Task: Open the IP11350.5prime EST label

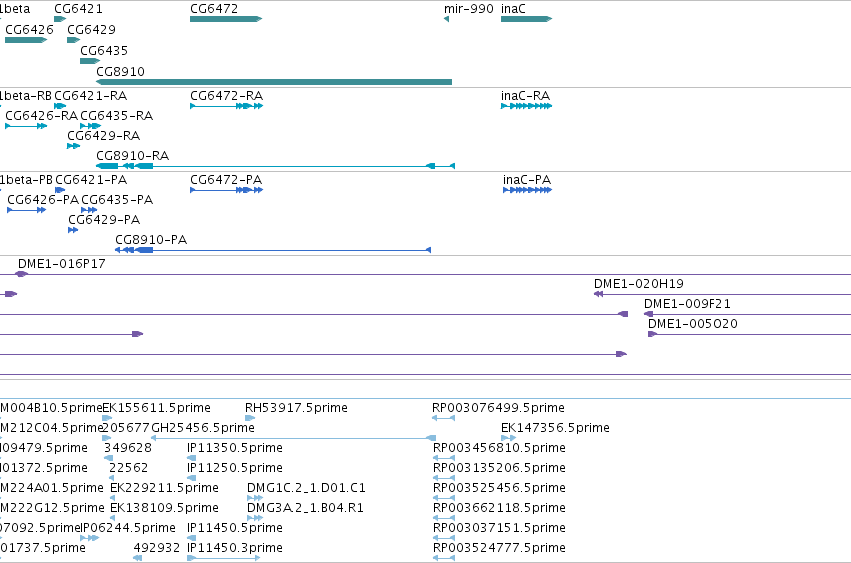Action: [x=235, y=448]
